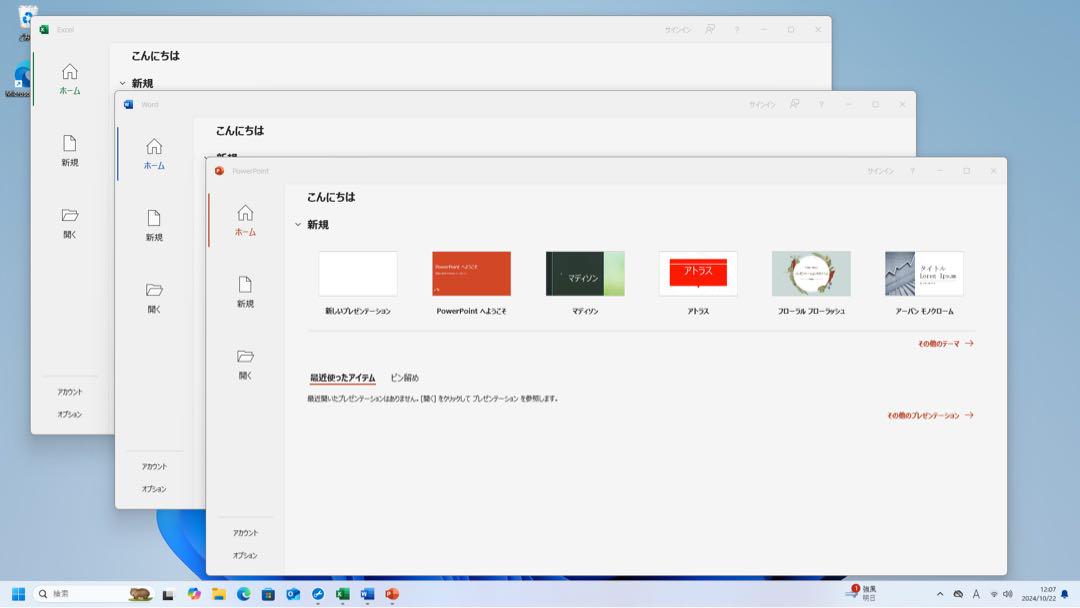Switch to PowerPoint via its taskbar icon

coord(392,594)
